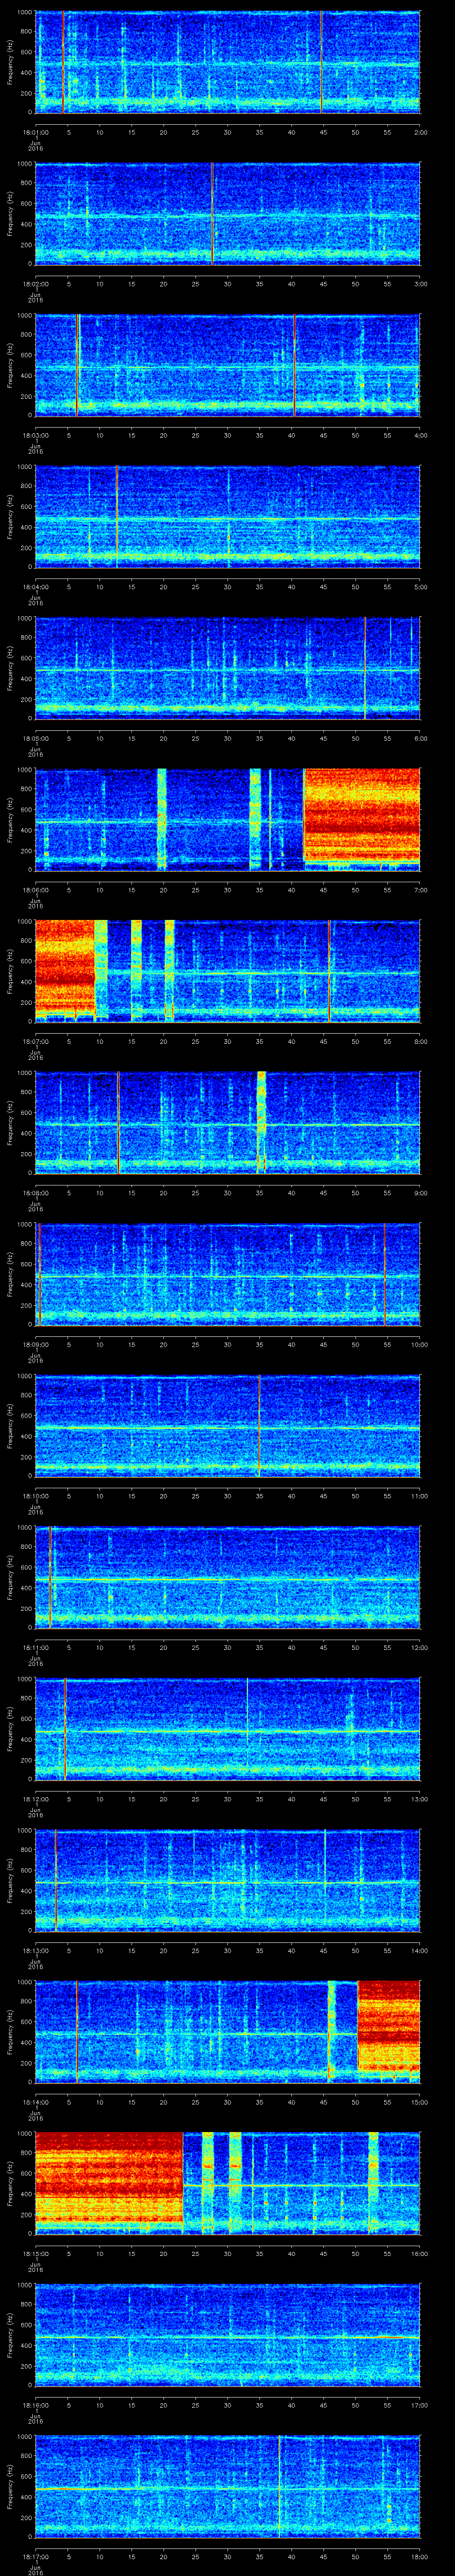Screen dimensions: 455x2576
Task: Click the red line near 6 s in 18:03:00 panel
Action: [x=77, y=366]
